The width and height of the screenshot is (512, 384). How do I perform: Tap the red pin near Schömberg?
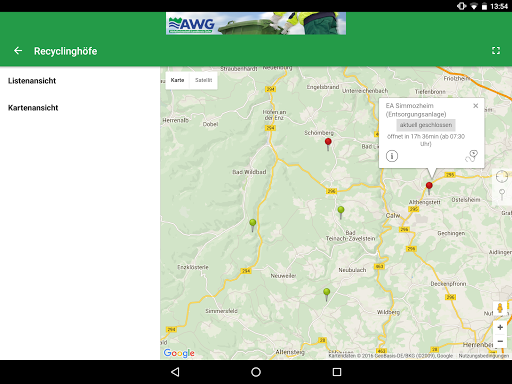click(328, 144)
